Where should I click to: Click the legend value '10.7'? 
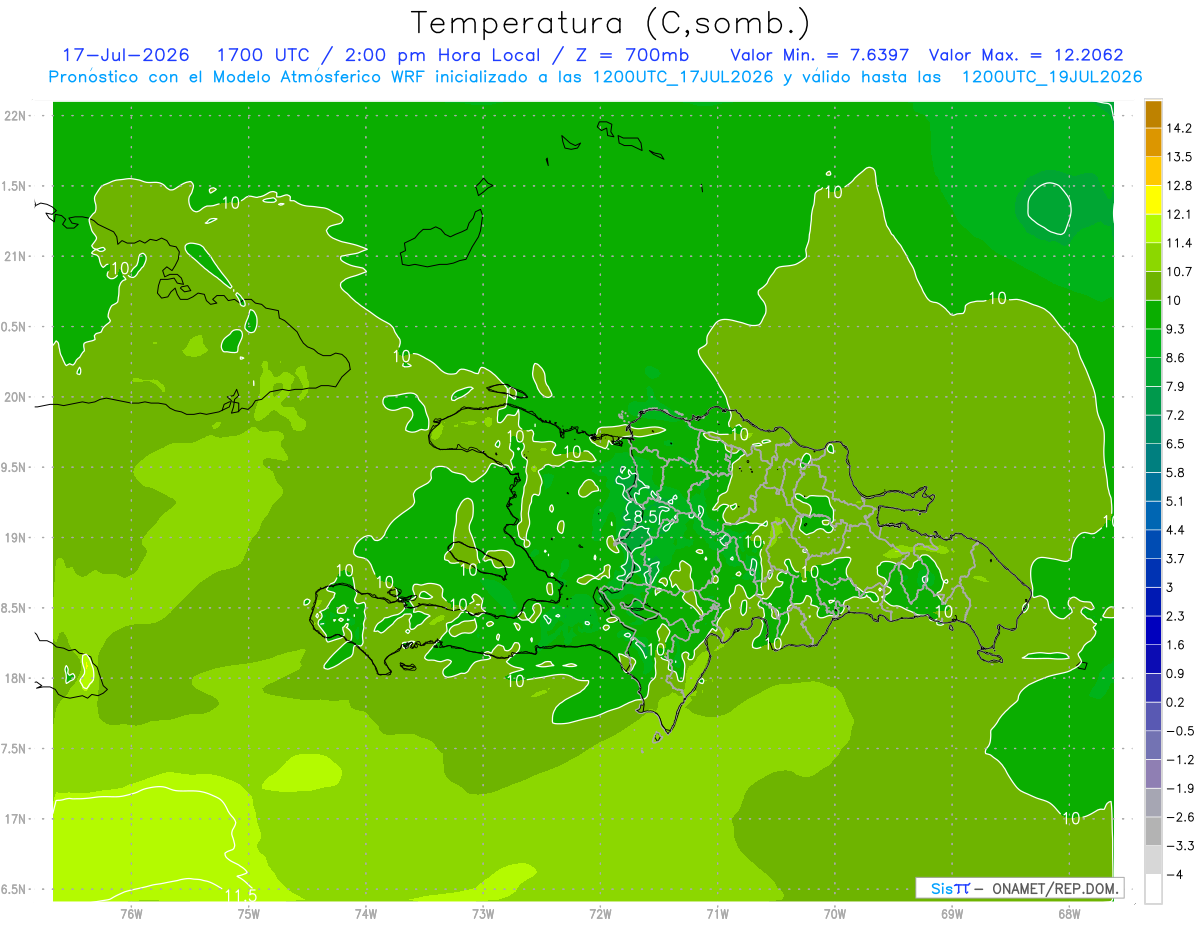1179,272
